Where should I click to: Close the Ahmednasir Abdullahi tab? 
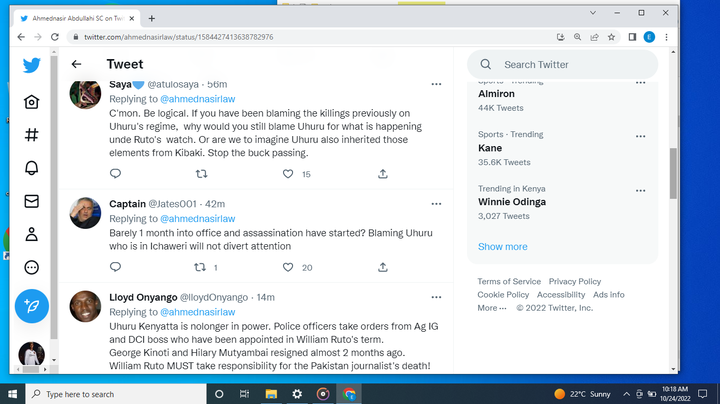point(132,18)
